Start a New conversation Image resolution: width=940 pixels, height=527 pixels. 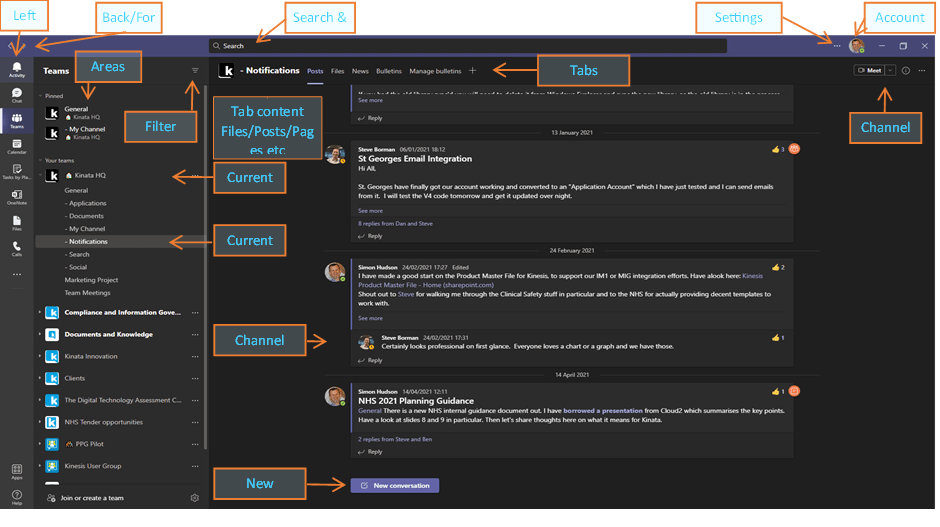point(394,485)
